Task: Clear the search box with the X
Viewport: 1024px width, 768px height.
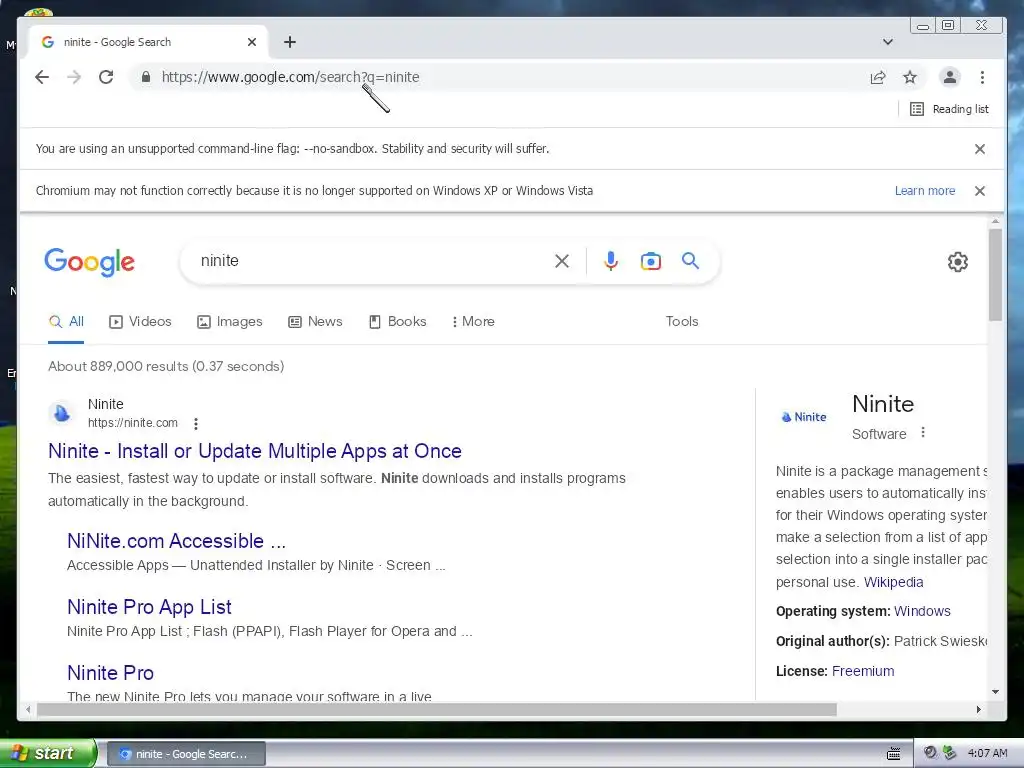Action: point(562,261)
